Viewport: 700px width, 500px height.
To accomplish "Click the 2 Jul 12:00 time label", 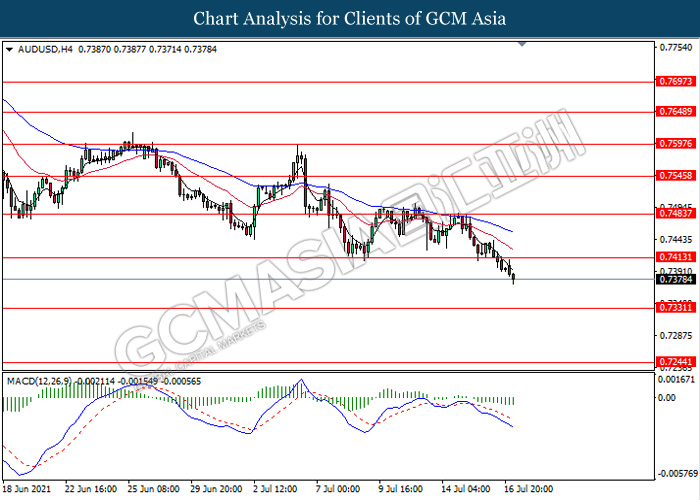I will click(x=273, y=489).
